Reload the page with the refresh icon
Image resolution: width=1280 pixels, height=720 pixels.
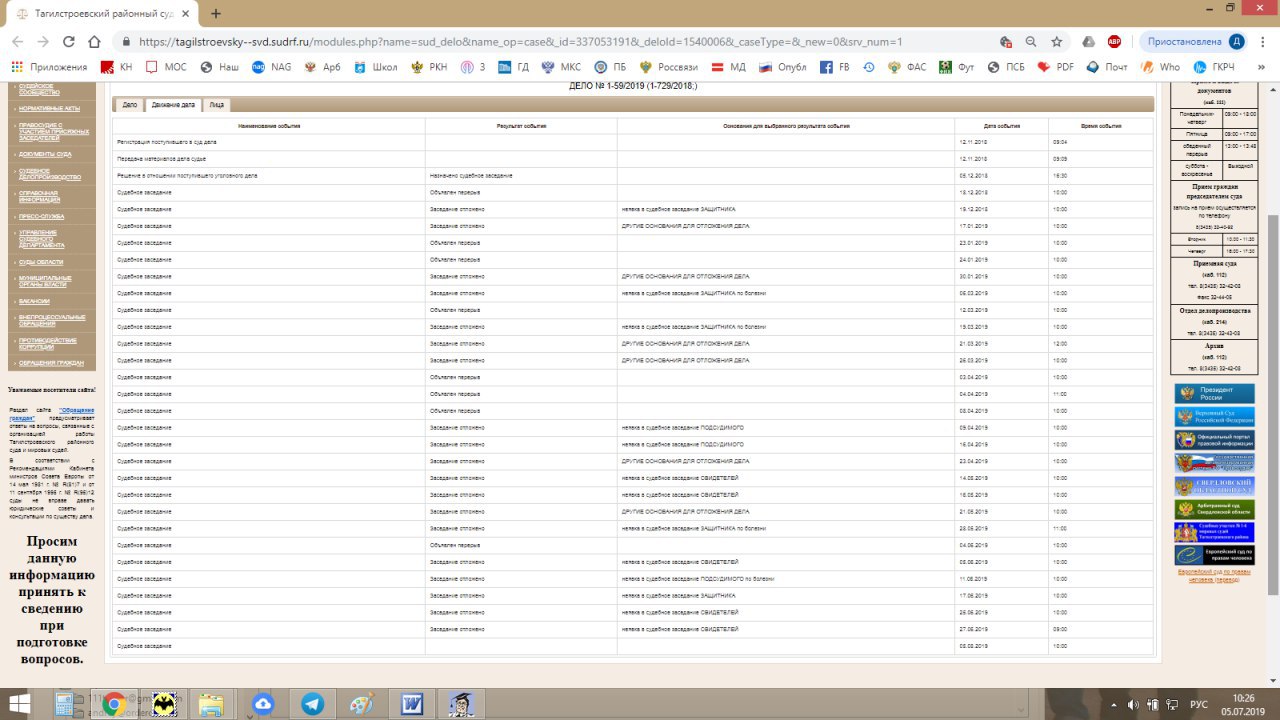(x=69, y=42)
